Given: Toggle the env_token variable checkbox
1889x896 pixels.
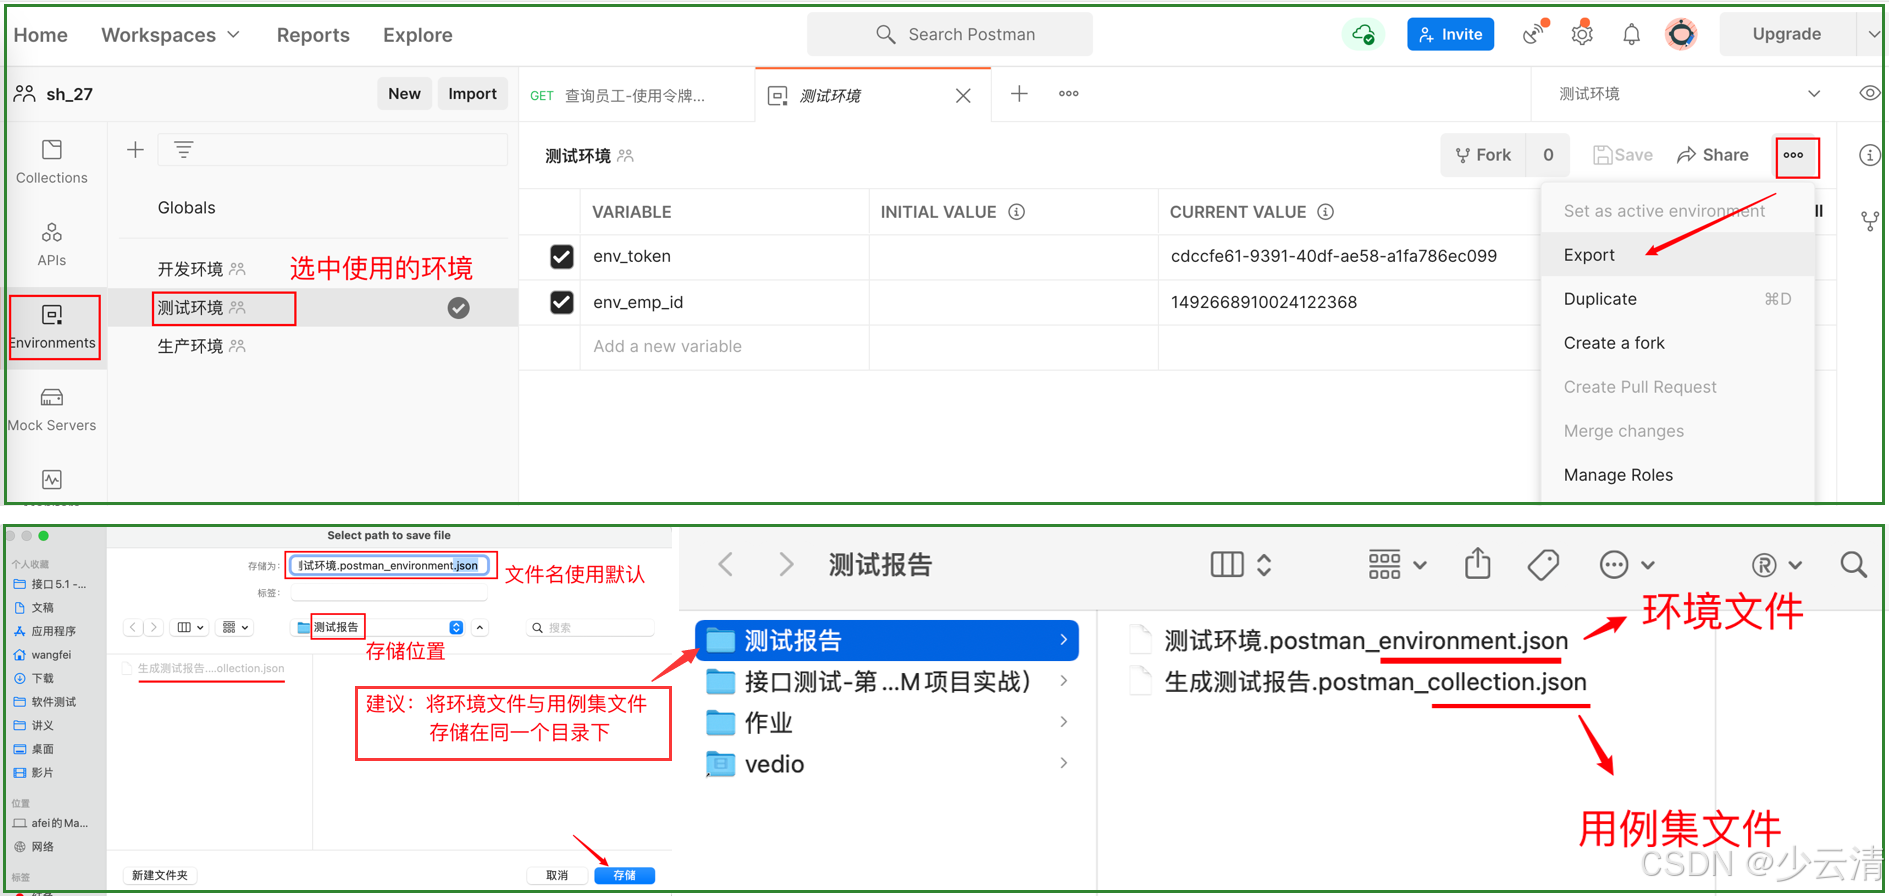Looking at the screenshot, I should [562, 257].
